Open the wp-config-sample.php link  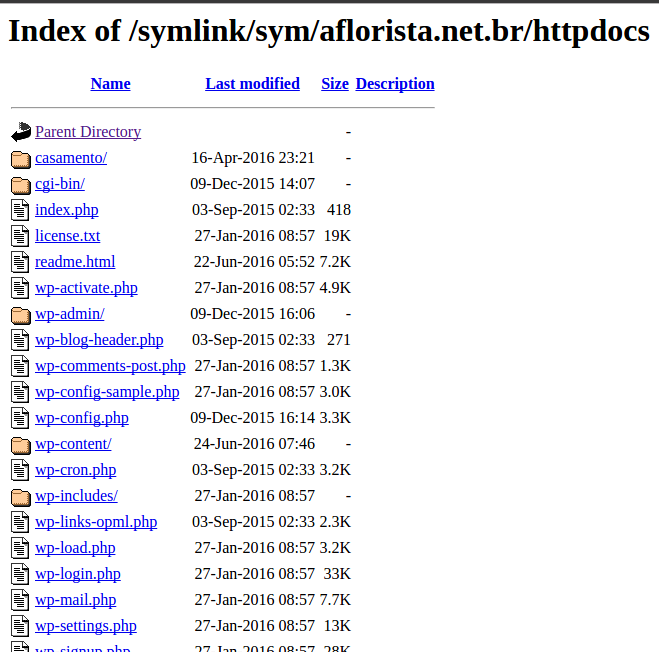point(107,392)
